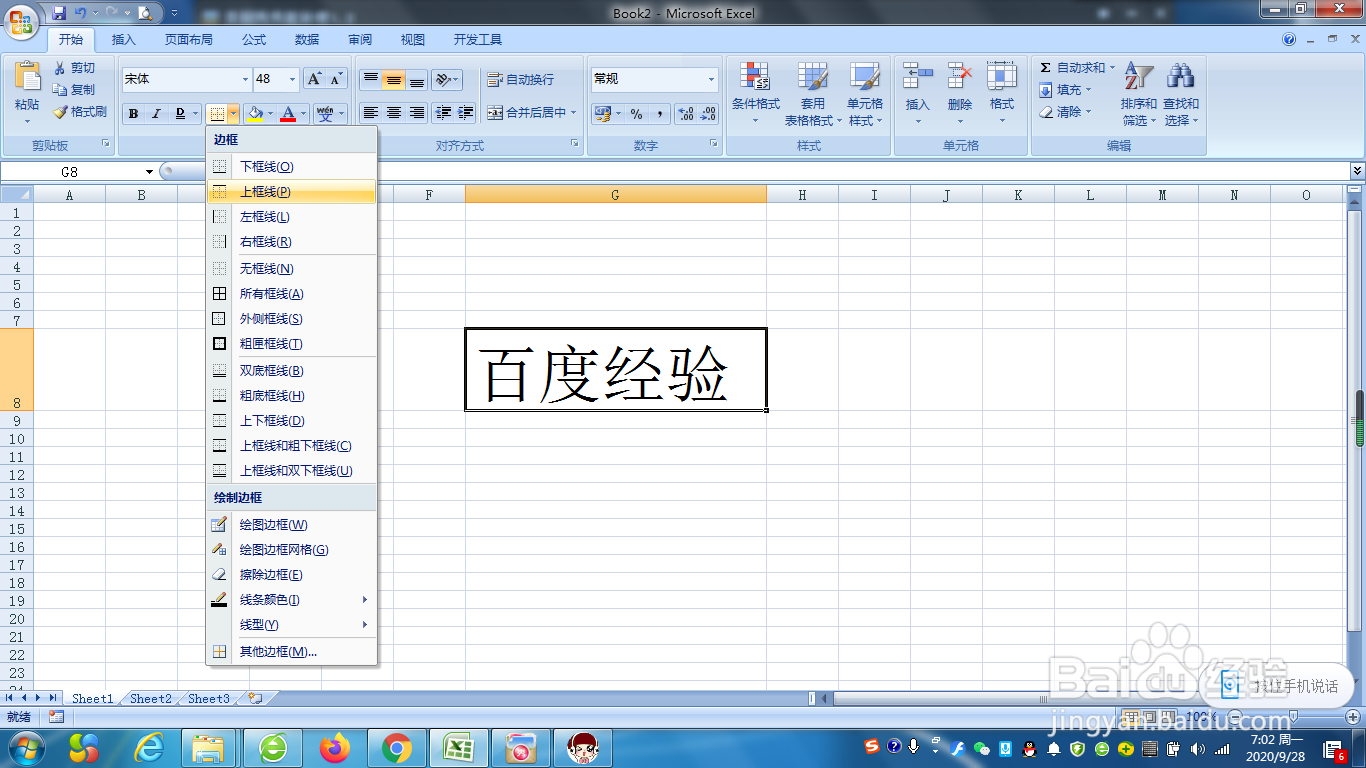Click the Copy (复制) button
The width and height of the screenshot is (1366, 768).
pos(75,90)
